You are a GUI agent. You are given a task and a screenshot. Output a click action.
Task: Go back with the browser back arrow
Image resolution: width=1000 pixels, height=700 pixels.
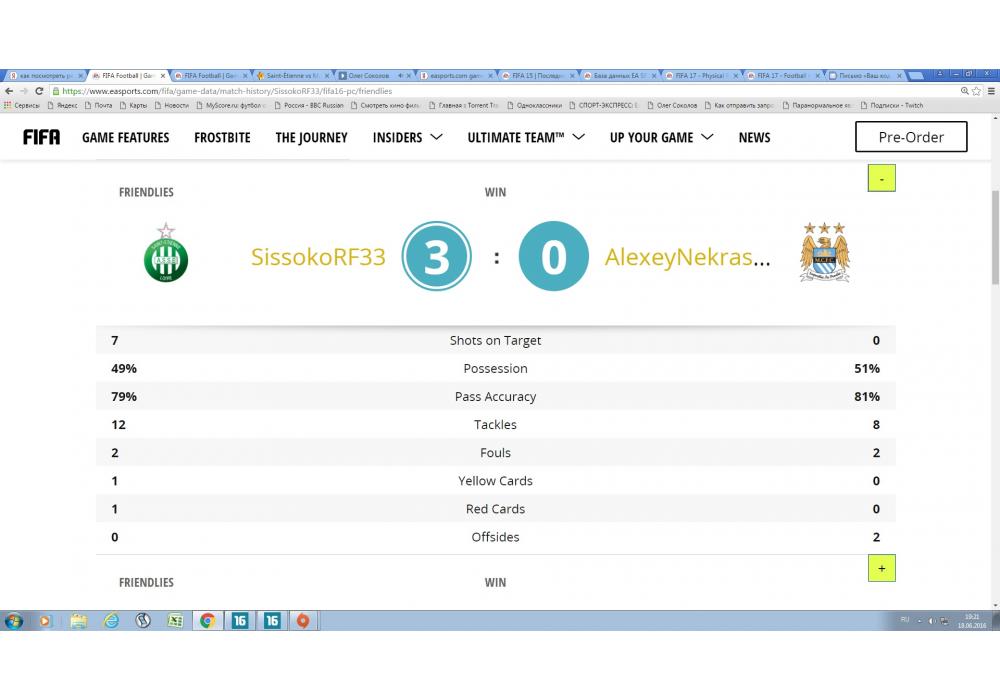click(9, 91)
